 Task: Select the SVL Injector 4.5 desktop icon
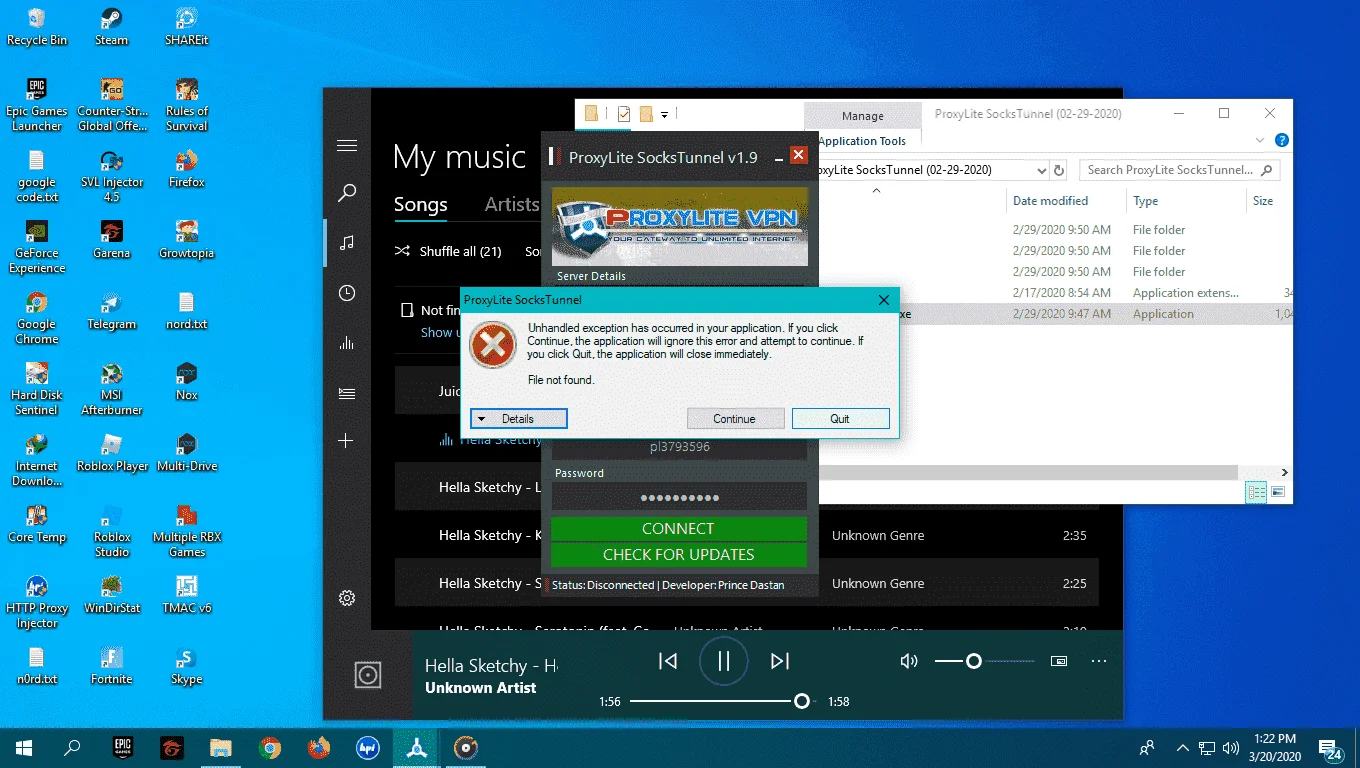point(112,176)
